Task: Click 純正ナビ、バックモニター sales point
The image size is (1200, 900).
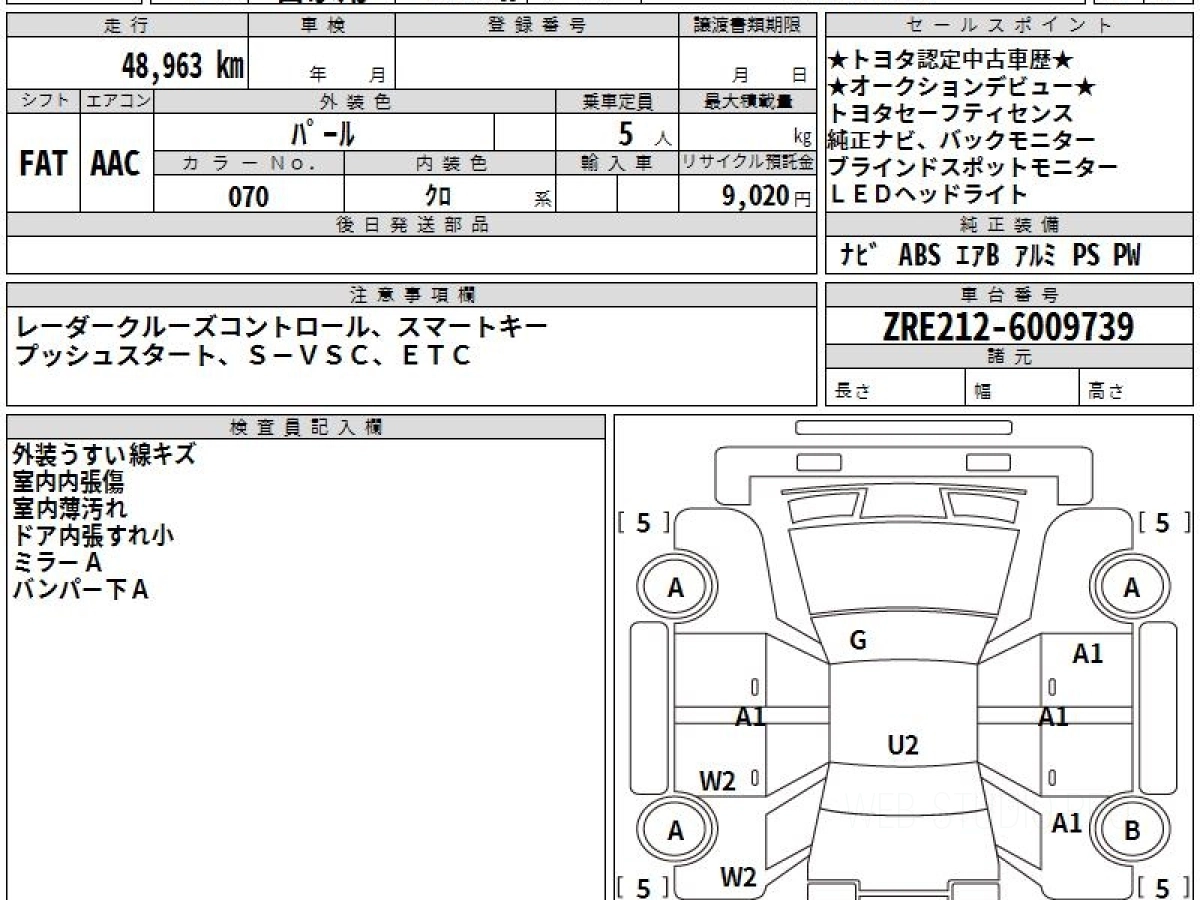Action: pyautogui.click(x=962, y=141)
